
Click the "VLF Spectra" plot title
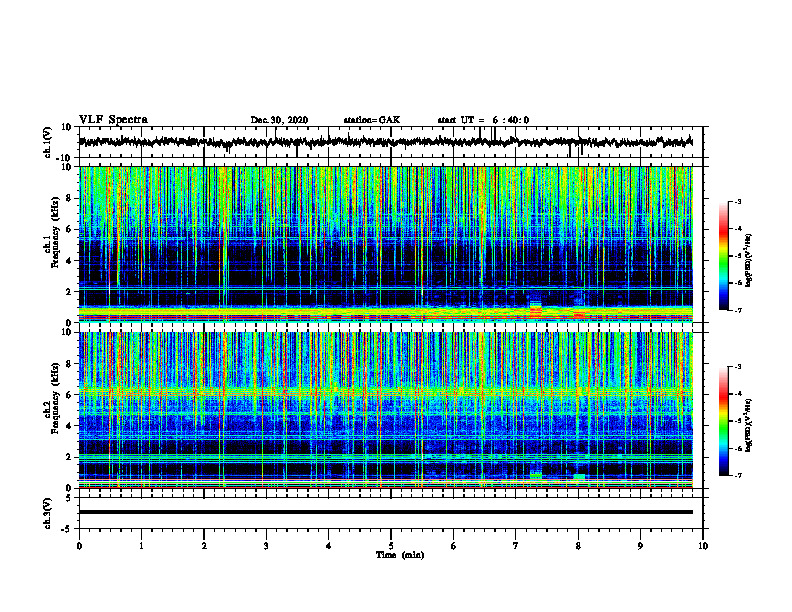(x=113, y=120)
